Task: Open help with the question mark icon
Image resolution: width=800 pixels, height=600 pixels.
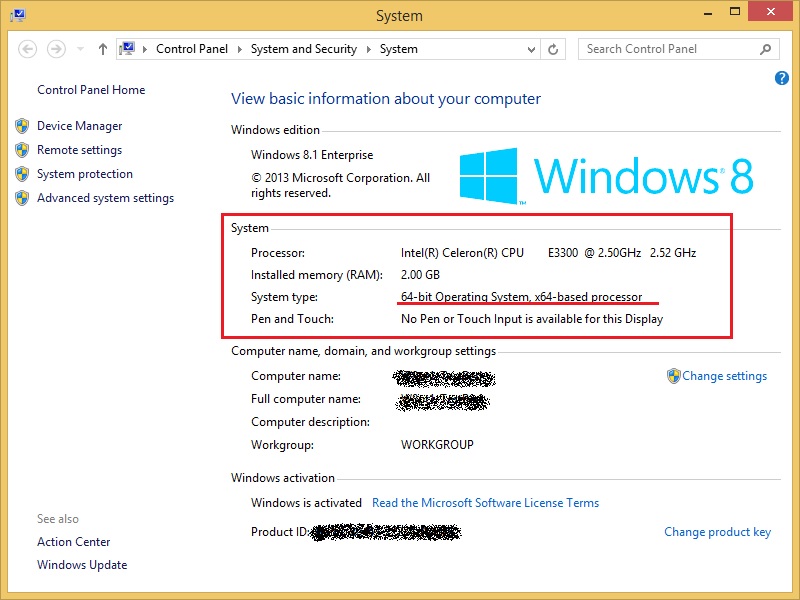Action: [781, 78]
